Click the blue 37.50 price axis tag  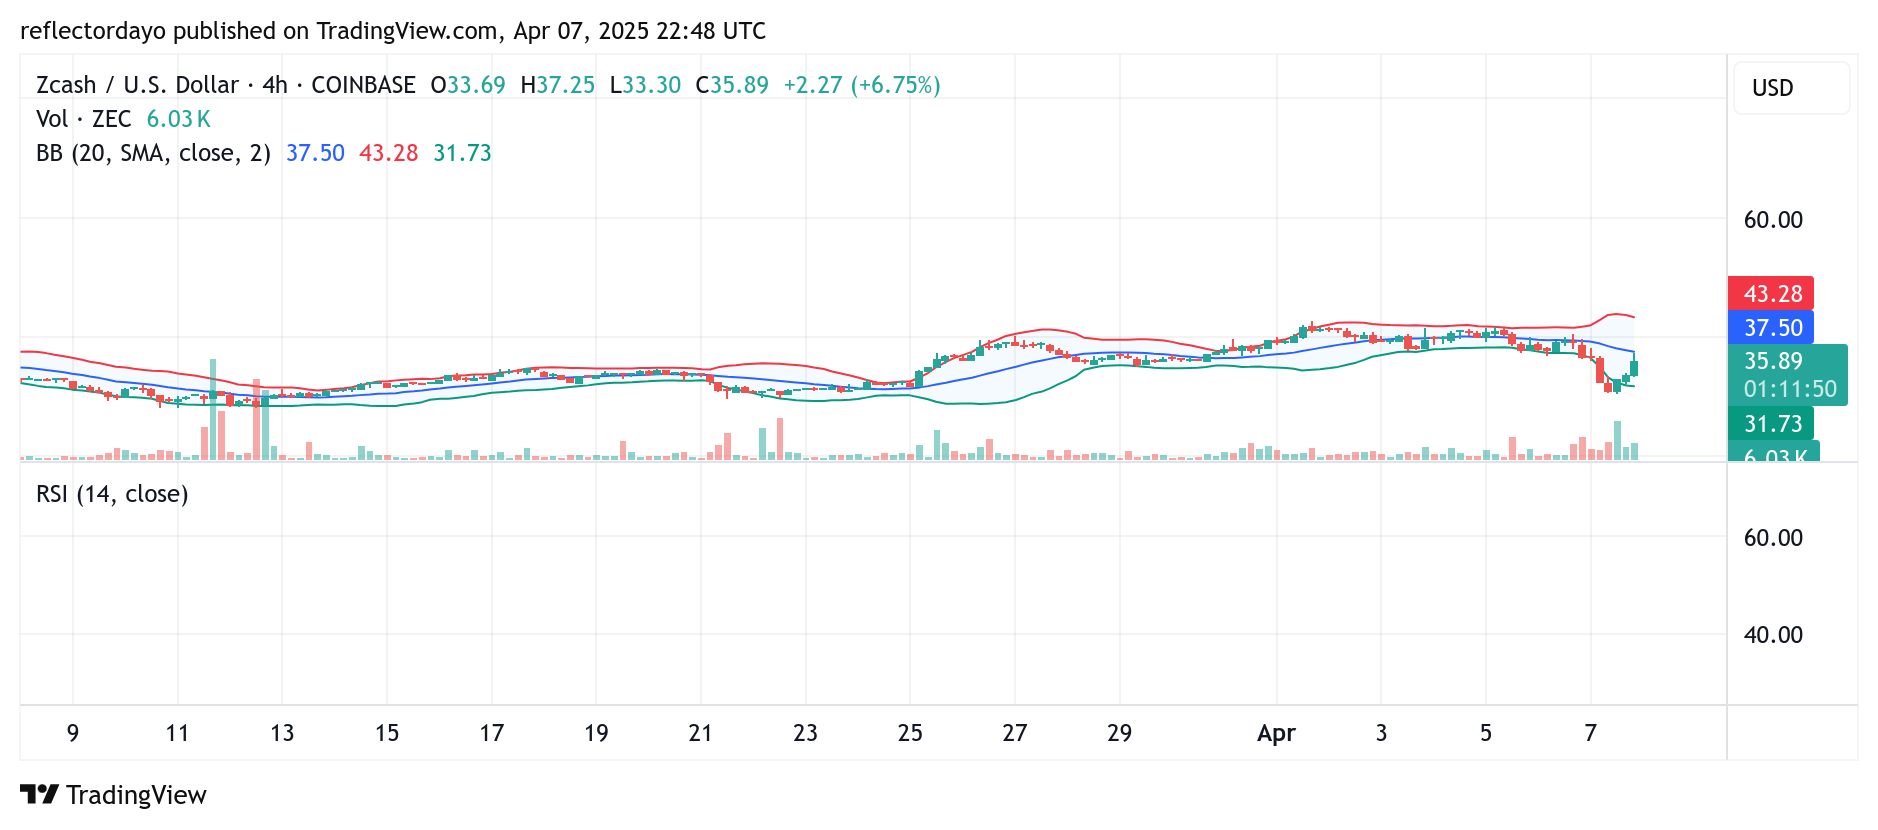[1771, 327]
